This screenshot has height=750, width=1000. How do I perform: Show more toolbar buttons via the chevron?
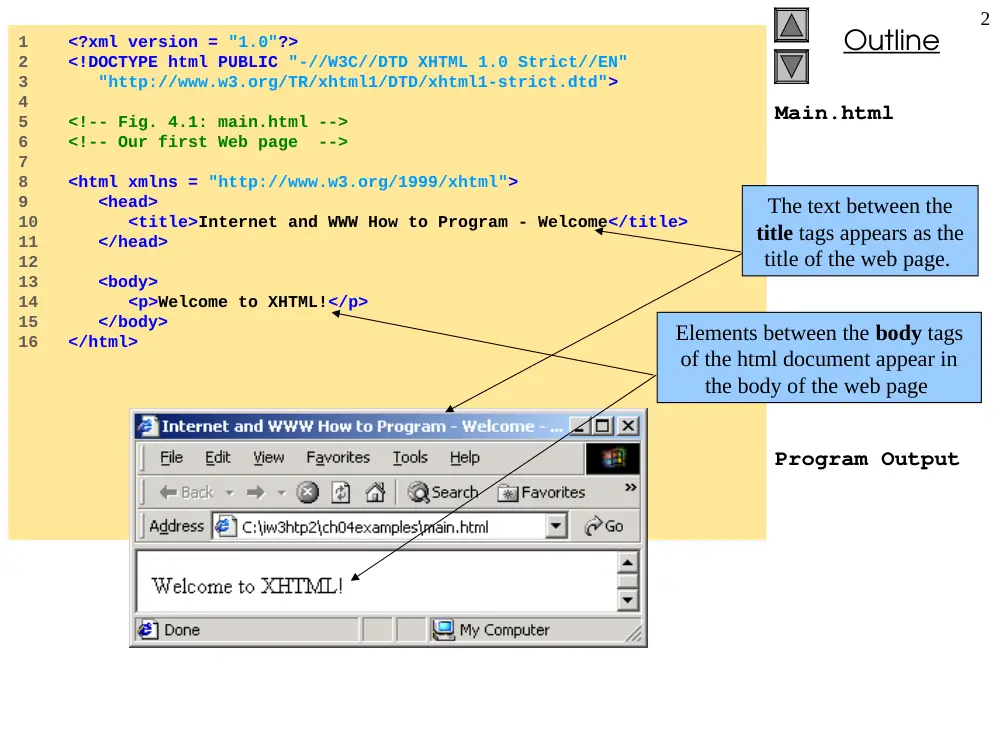tap(631, 487)
